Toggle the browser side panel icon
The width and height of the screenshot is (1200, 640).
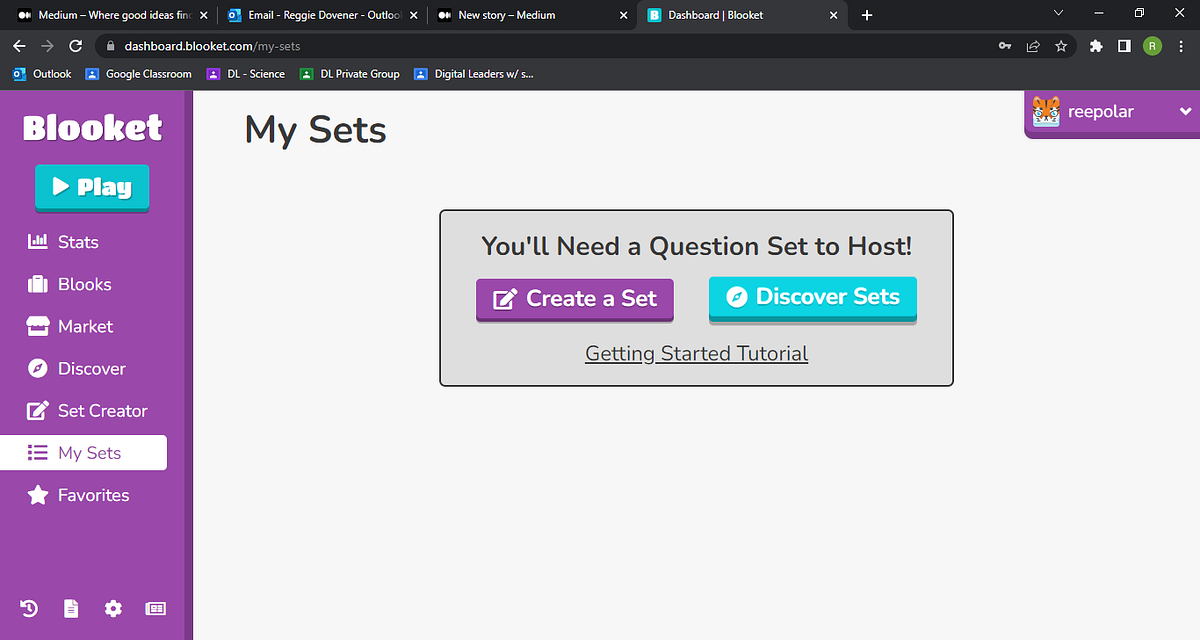tap(1124, 46)
